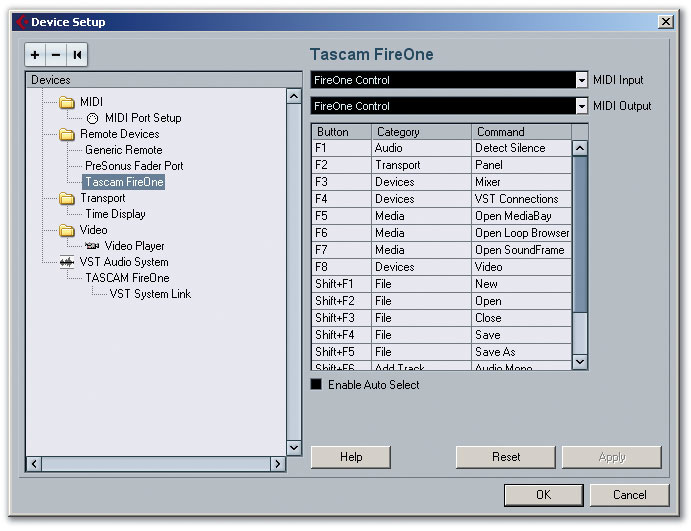Click the MIDI Port Setup icon
Image resolution: width=691 pixels, height=531 pixels.
92,118
